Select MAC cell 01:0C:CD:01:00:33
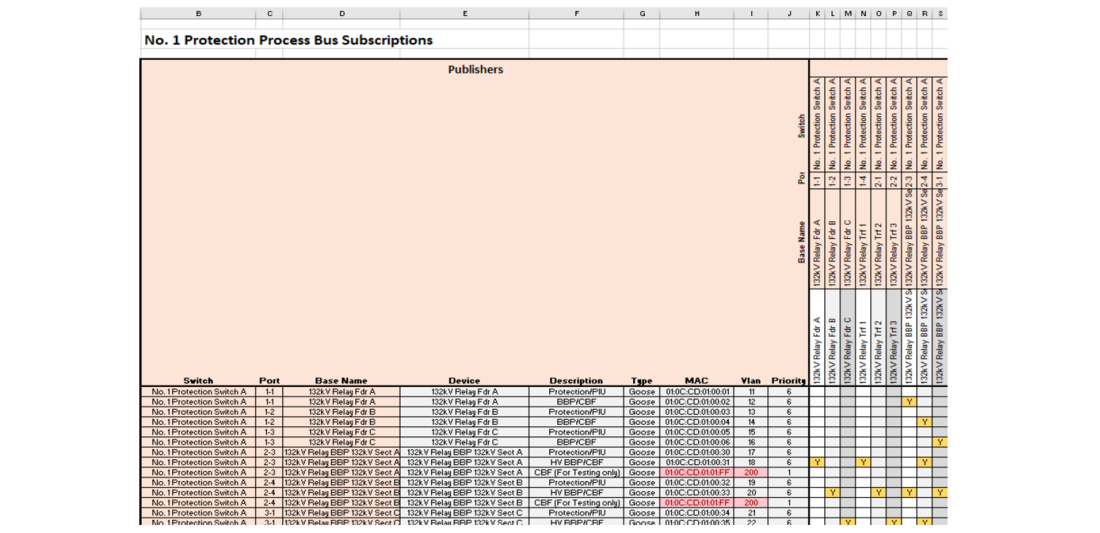Viewport: 1100px width, 533px height. point(697,492)
